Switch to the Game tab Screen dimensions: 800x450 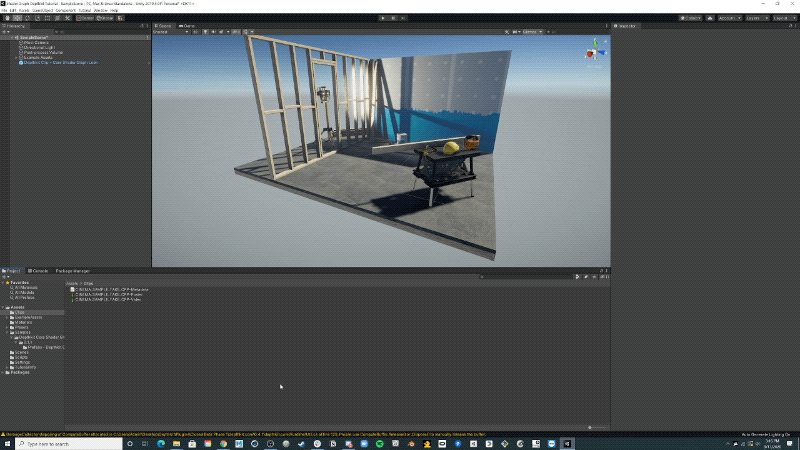tap(186, 26)
